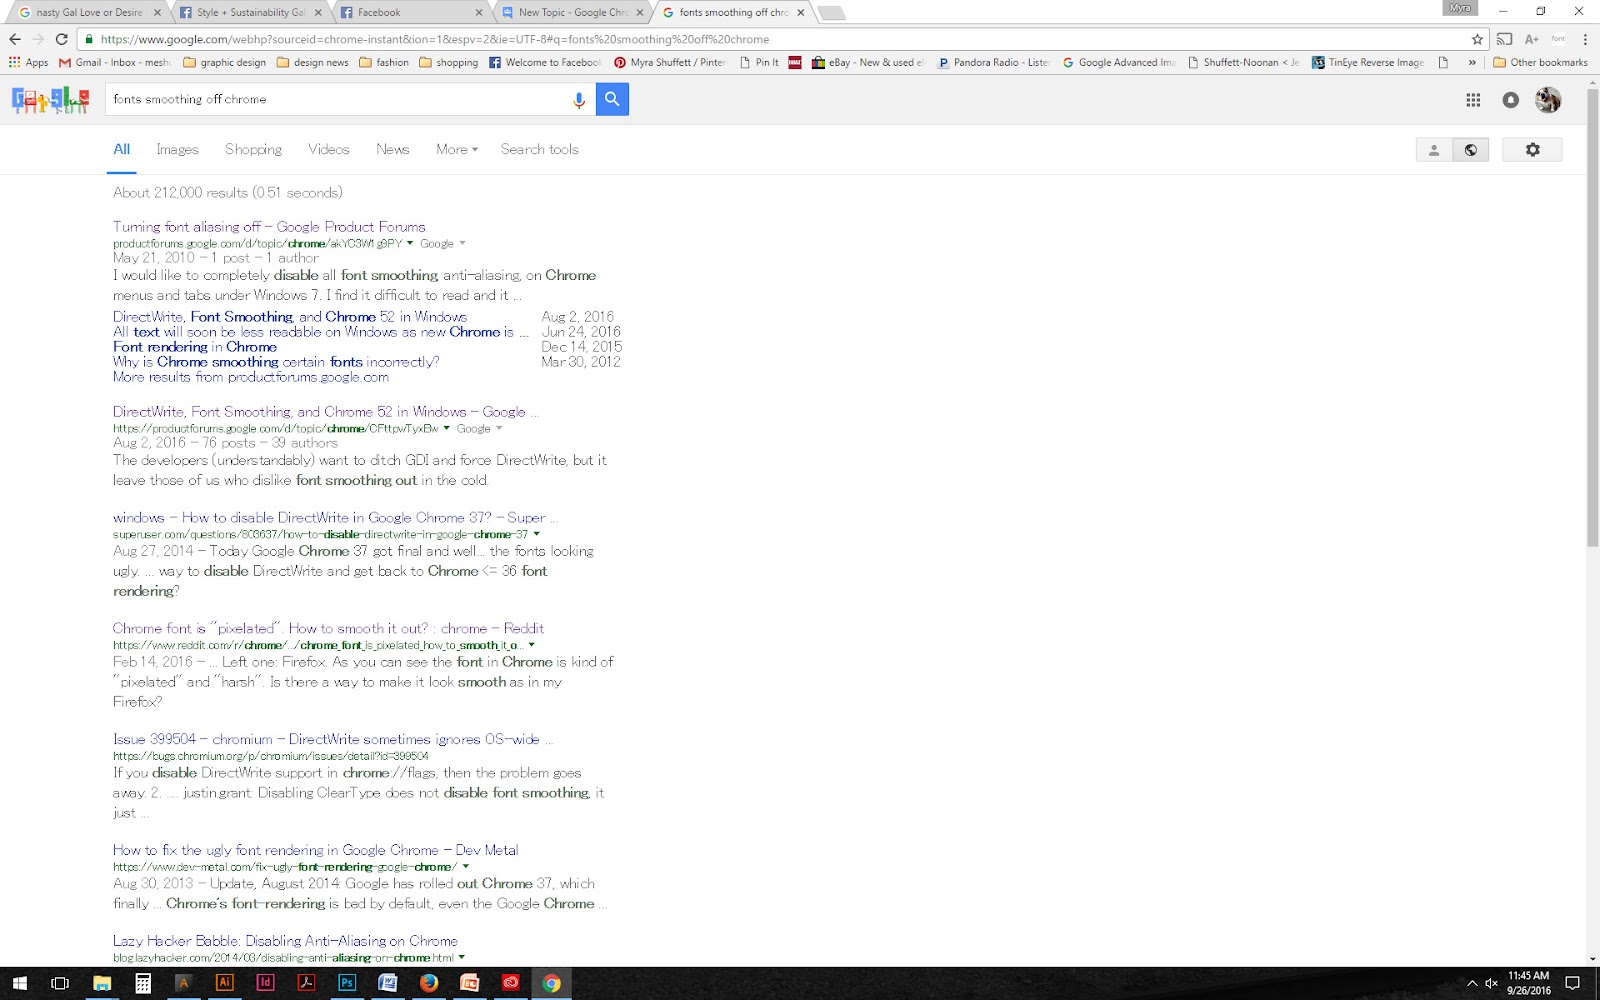Image resolution: width=1600 pixels, height=1000 pixels.
Task: Open the 'graphic design' bookmarks folder
Action: tap(225, 62)
